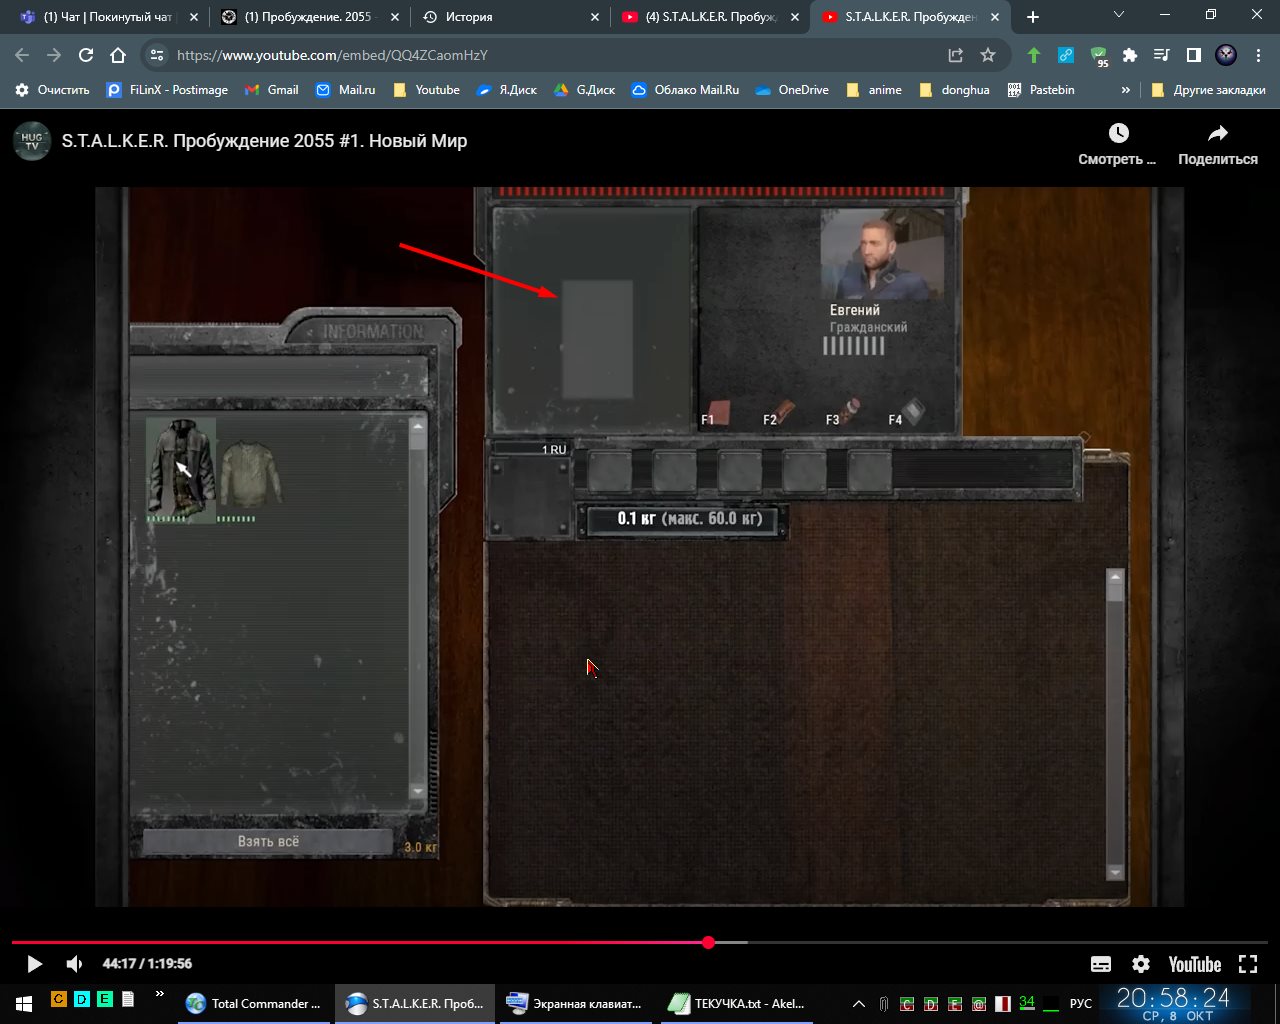This screenshot has width=1280, height=1024.
Task: Click the video title link
Action: (x=264, y=141)
